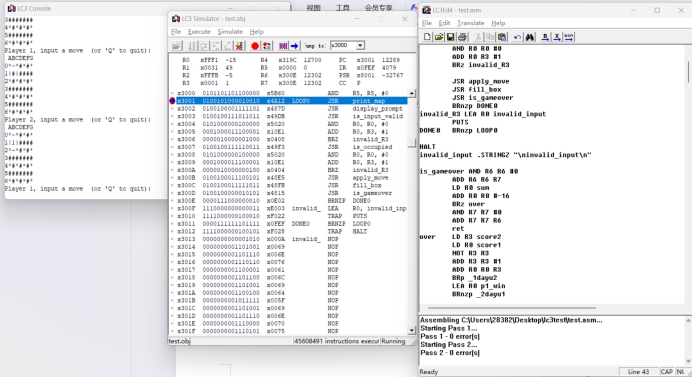This screenshot has height=377, width=692.
Task: Click scroll down arrow in assembler output pane
Action: 688,361
